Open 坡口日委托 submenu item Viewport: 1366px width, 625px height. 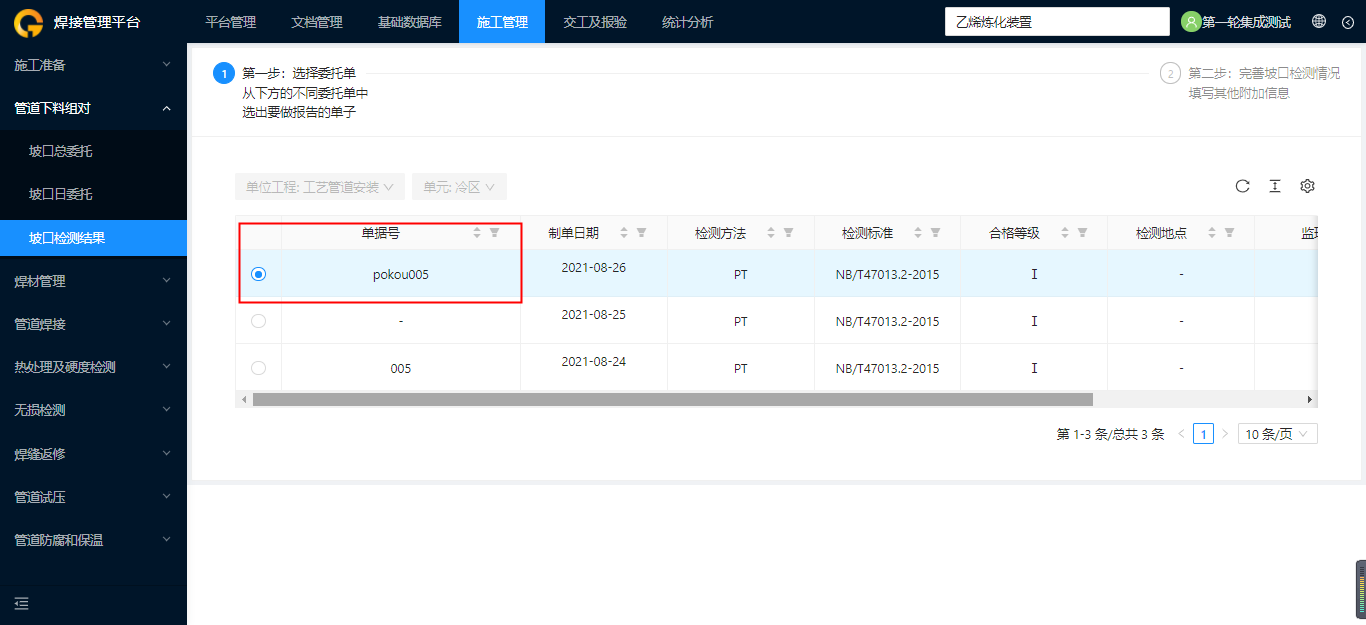(93, 194)
